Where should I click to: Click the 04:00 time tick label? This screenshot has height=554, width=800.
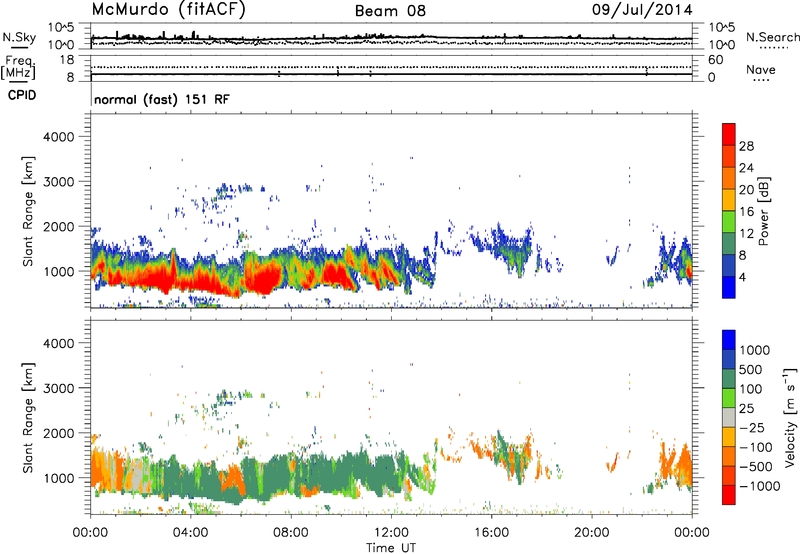click(190, 533)
